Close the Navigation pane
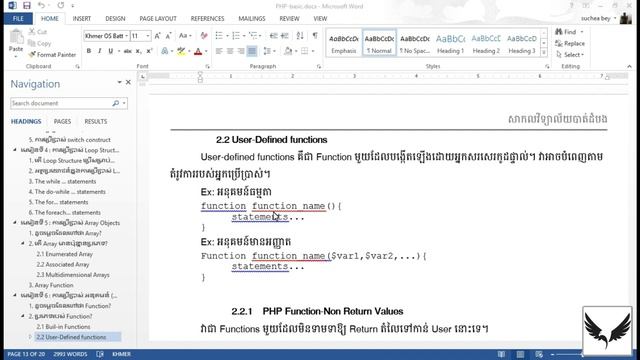Image resolution: width=640 pixels, height=360 pixels. pyautogui.click(x=128, y=82)
